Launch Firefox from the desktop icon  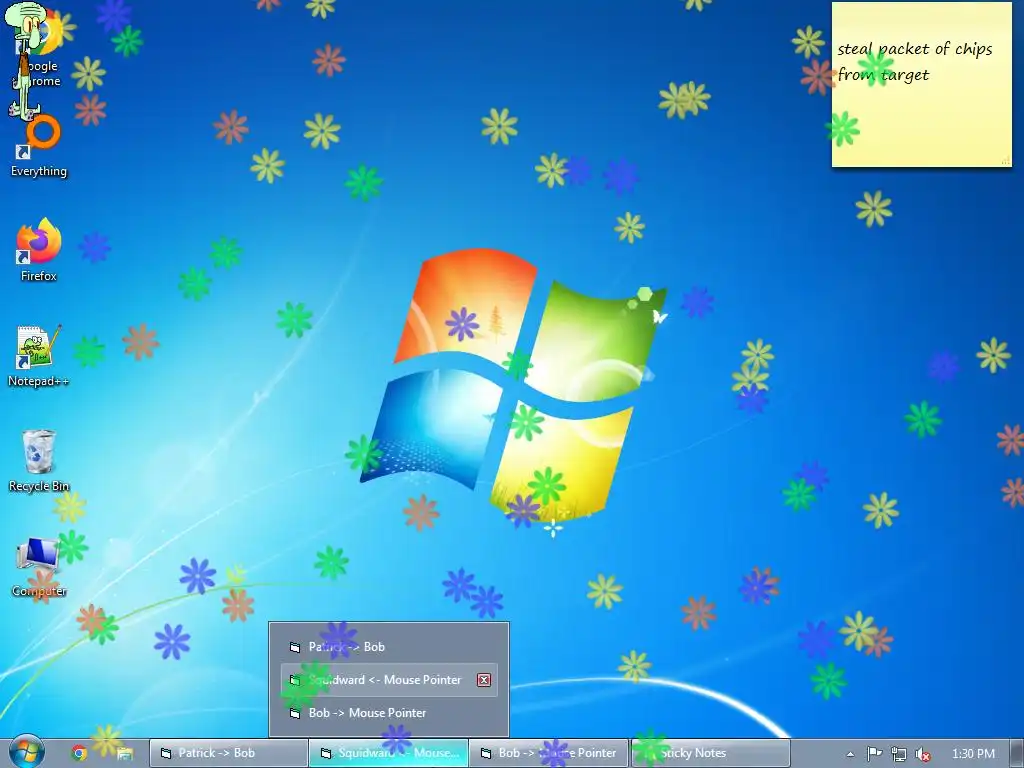point(39,250)
